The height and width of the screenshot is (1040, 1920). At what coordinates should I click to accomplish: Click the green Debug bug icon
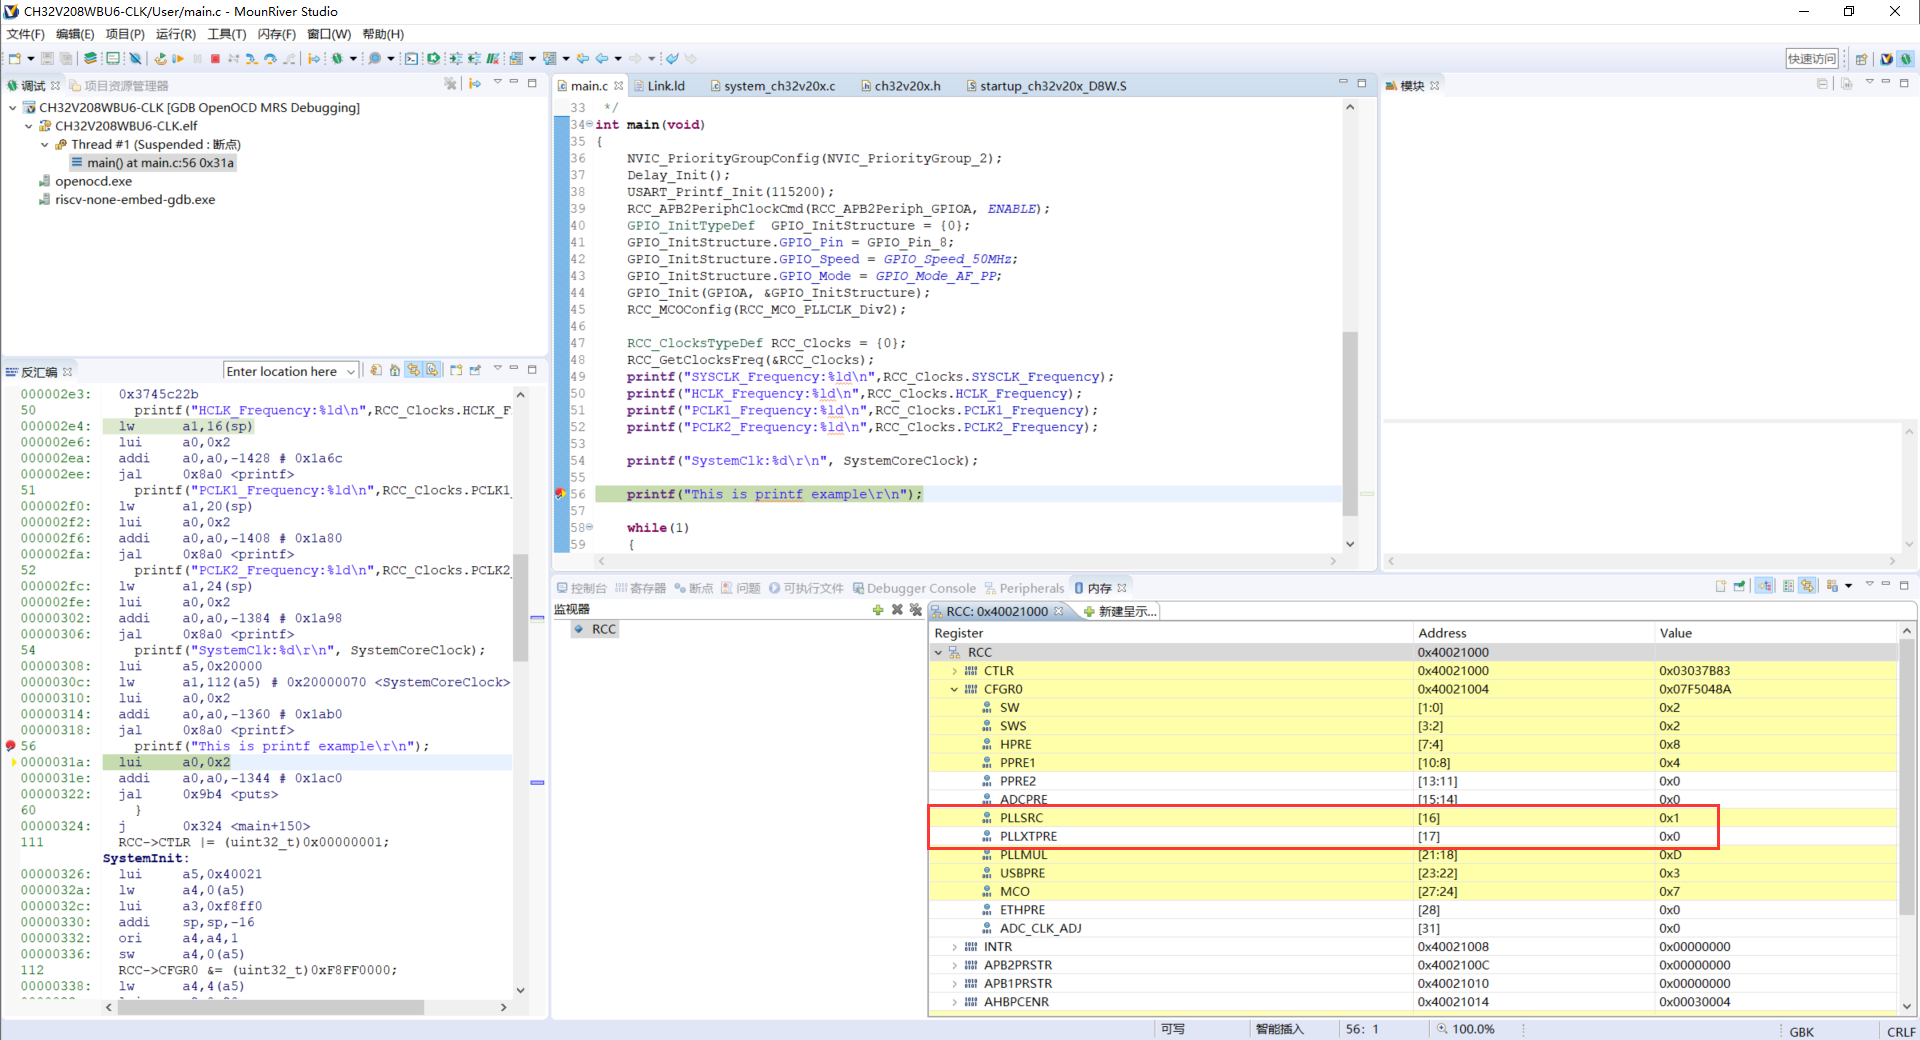[338, 59]
